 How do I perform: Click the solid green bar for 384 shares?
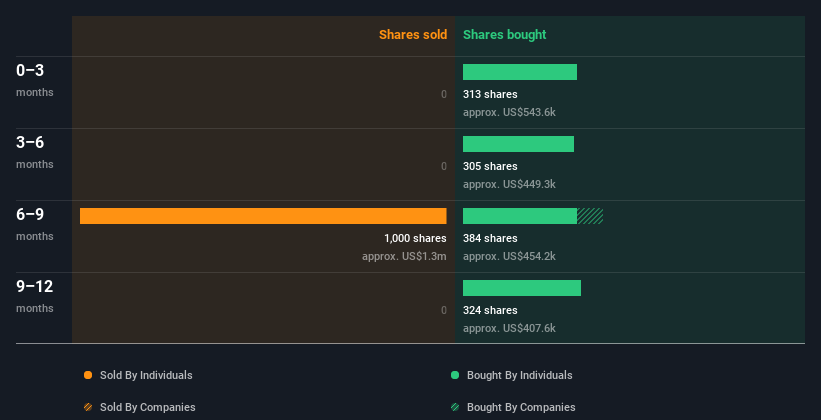520,216
